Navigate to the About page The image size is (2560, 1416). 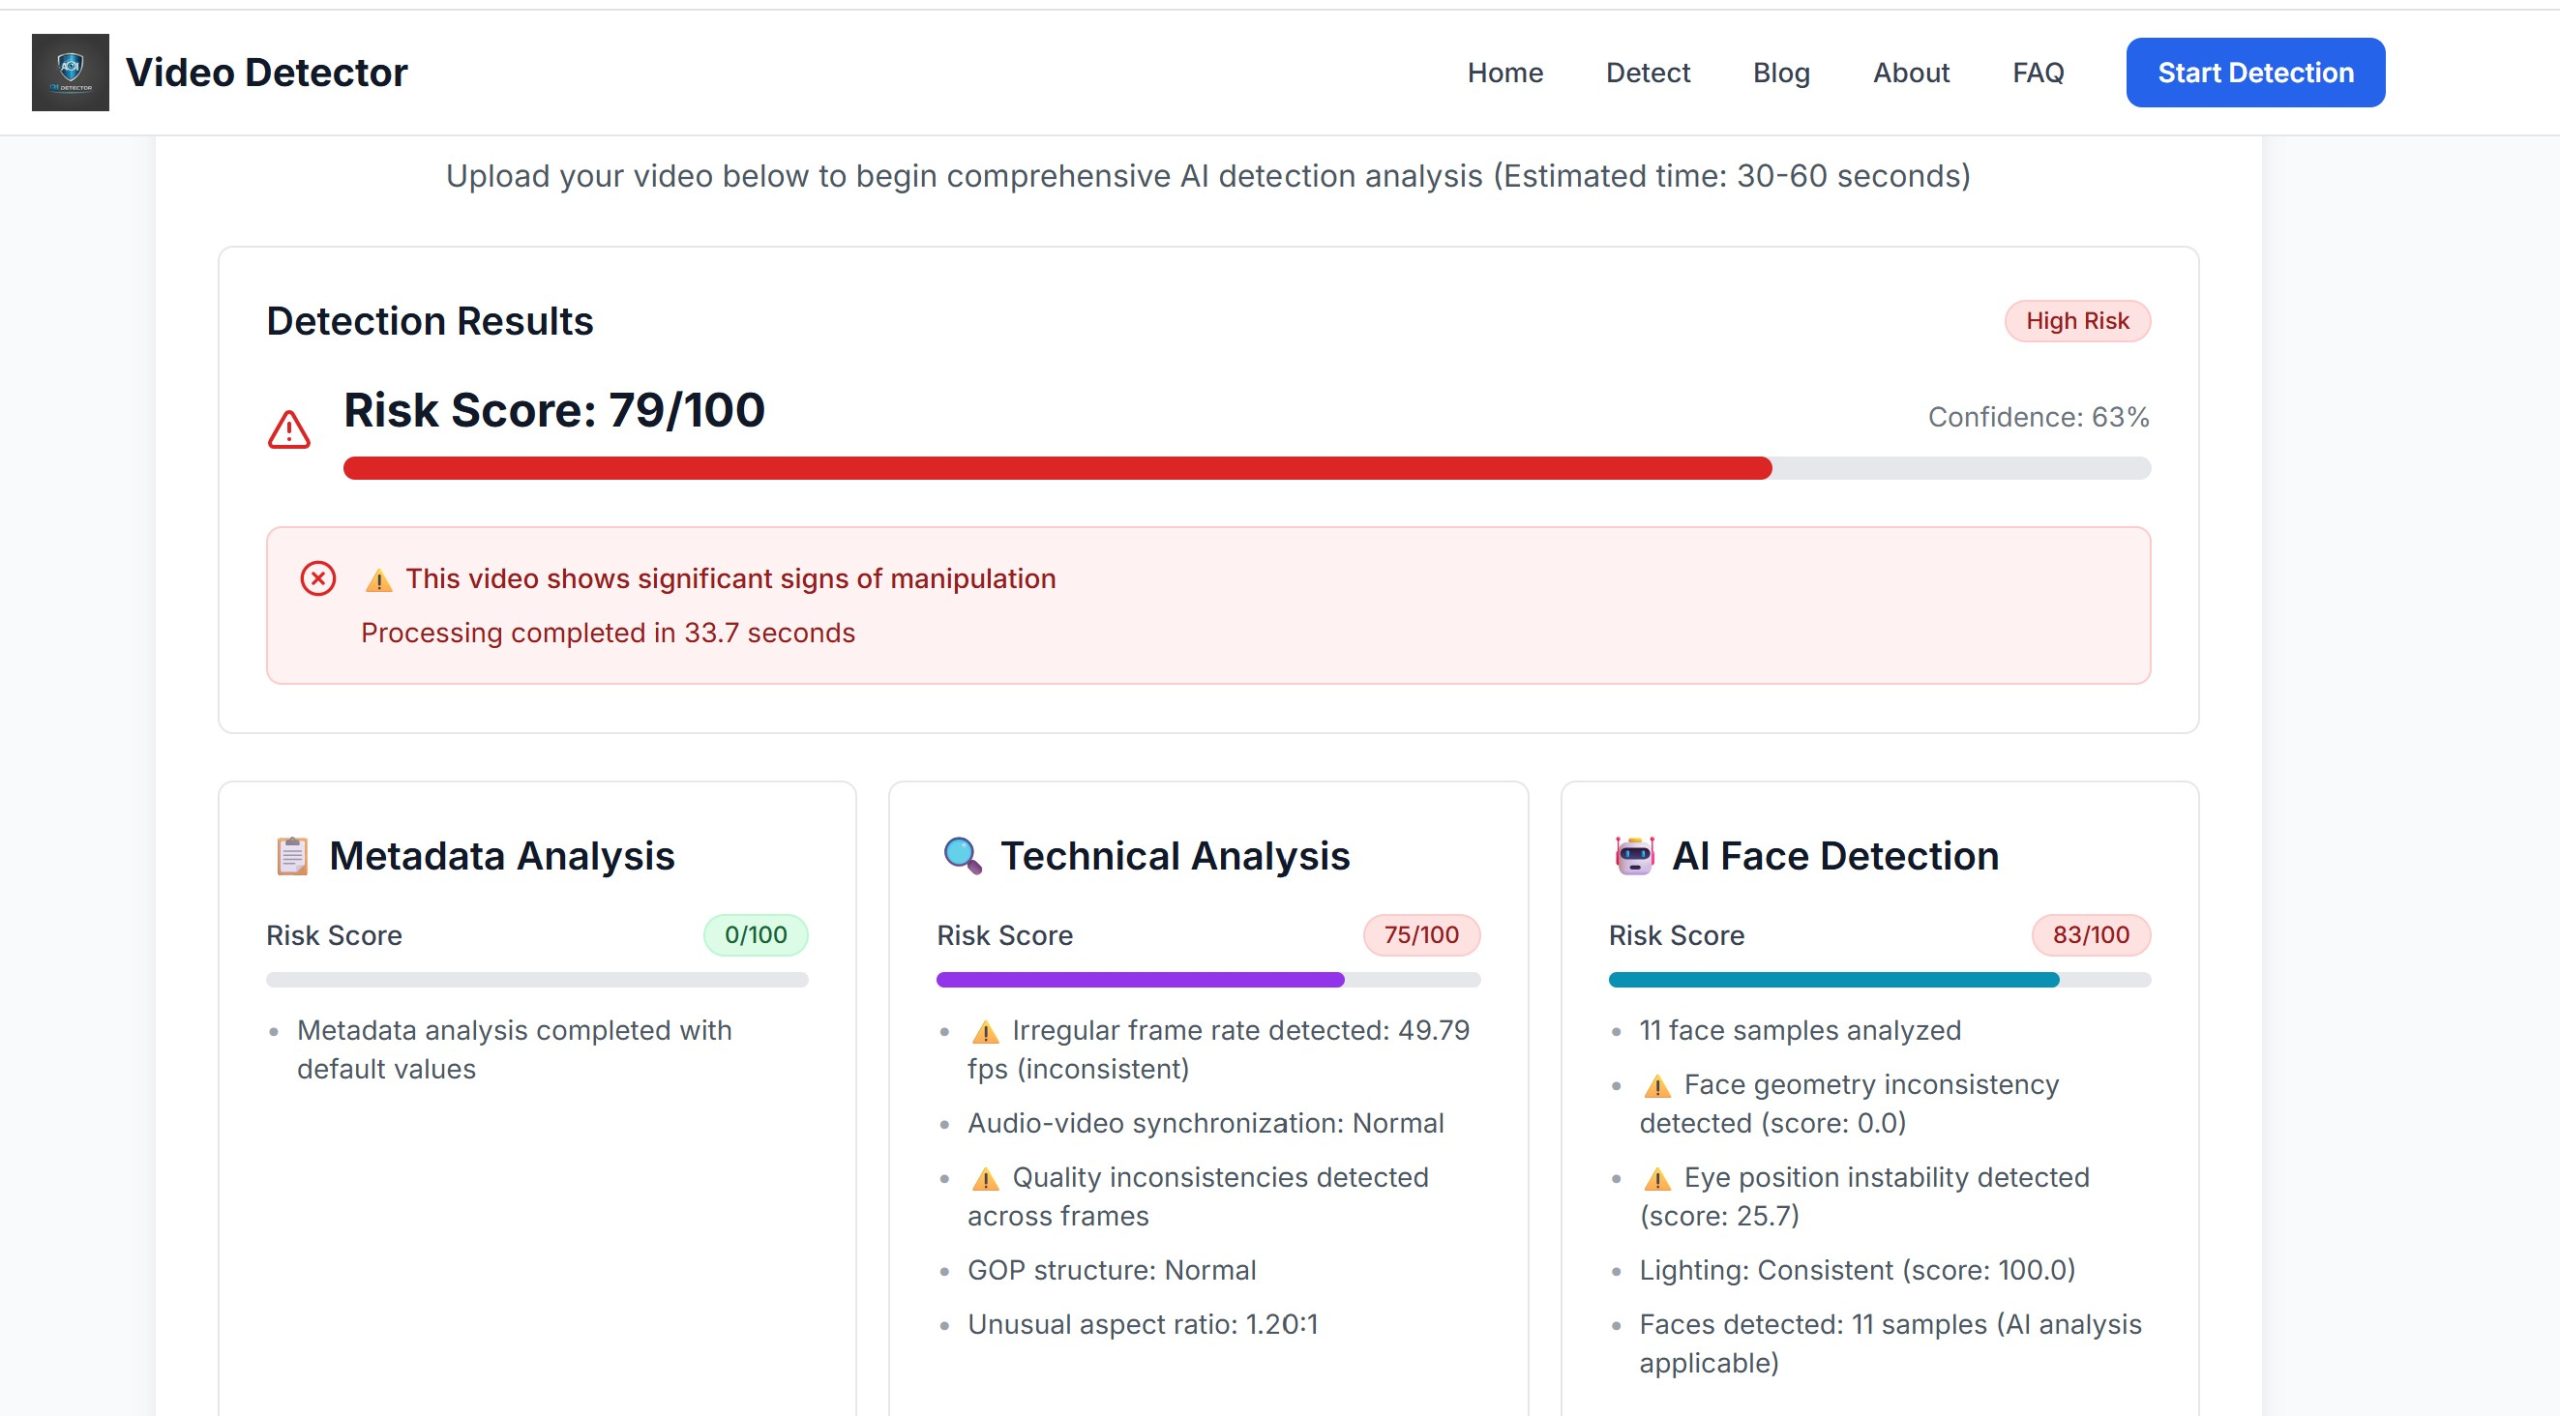click(x=1911, y=72)
